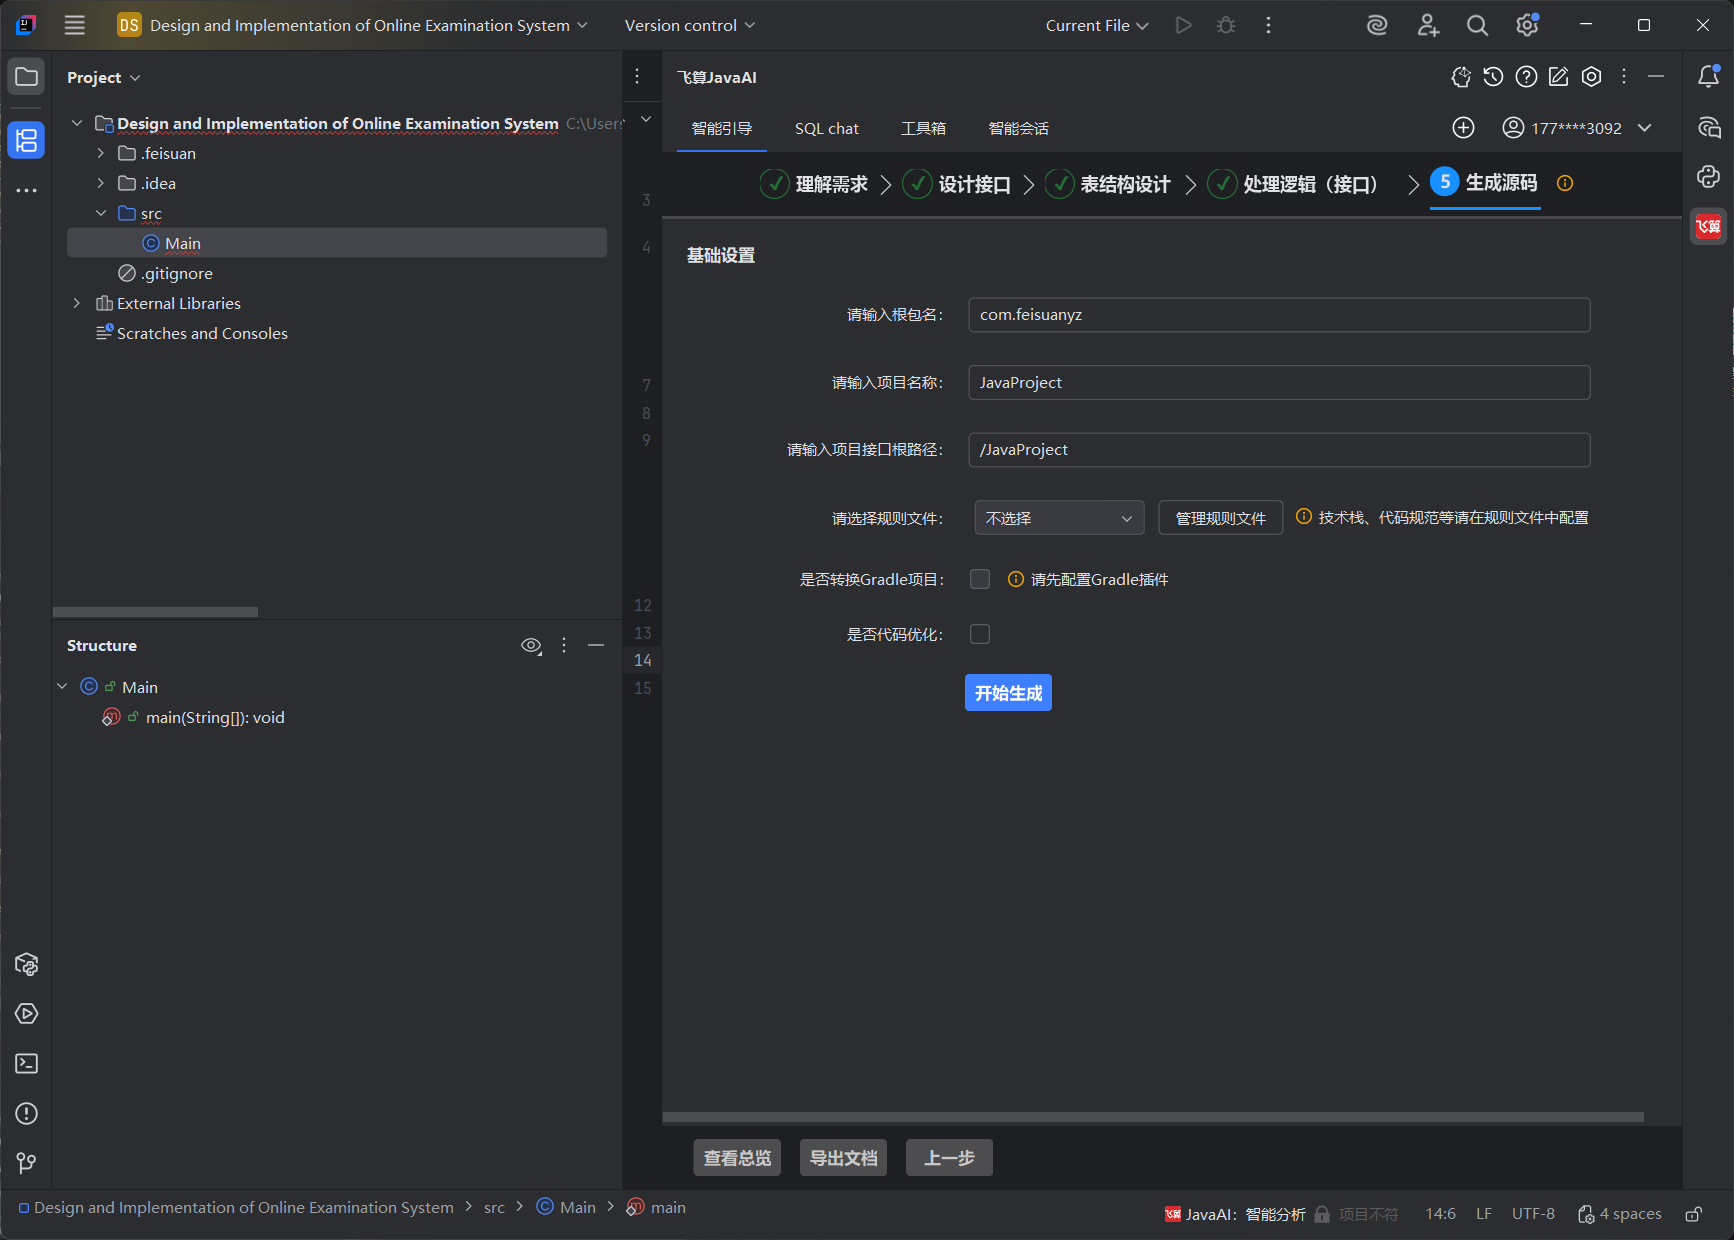Open the 飞算 JavaAI red sidebar icon
Screen dimensions: 1734x1240
coord(1709,226)
